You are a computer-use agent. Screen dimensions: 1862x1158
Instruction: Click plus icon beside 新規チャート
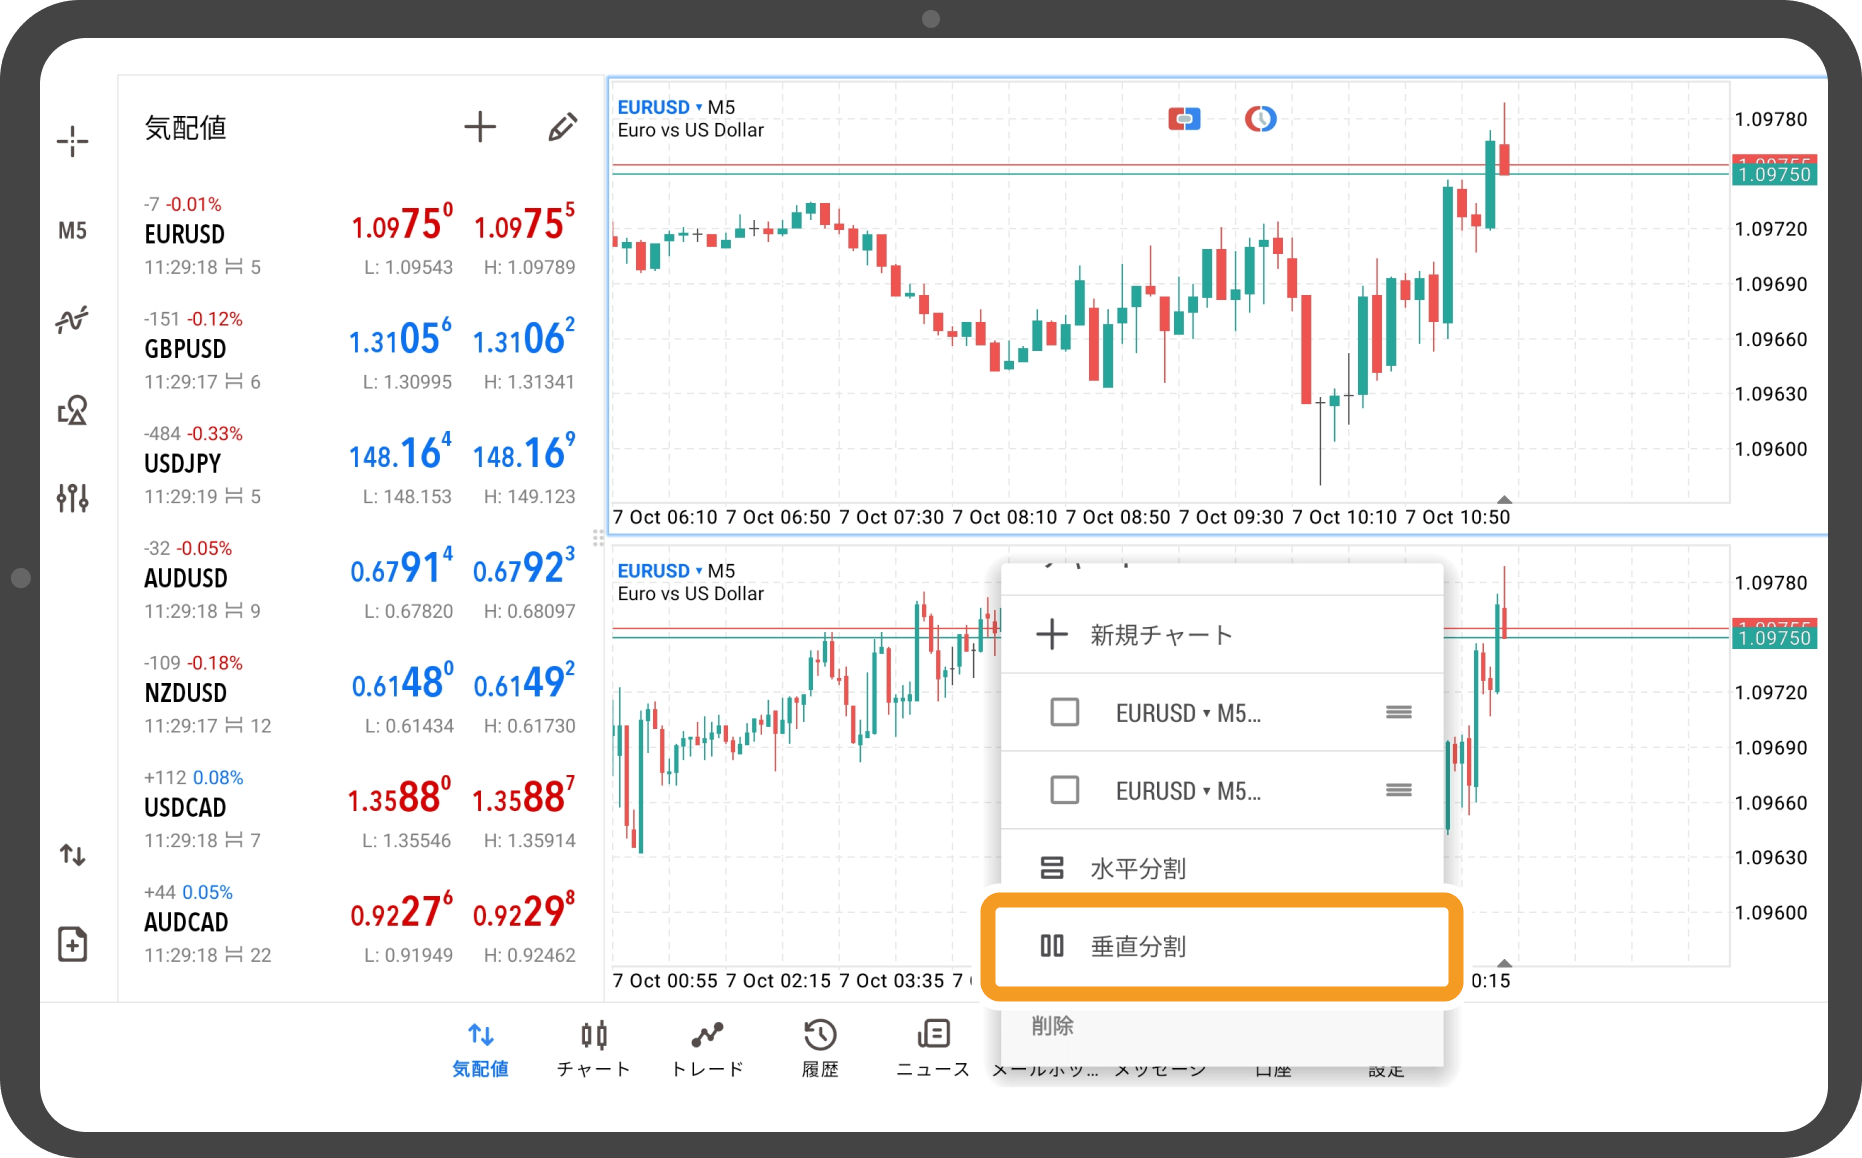(1052, 635)
